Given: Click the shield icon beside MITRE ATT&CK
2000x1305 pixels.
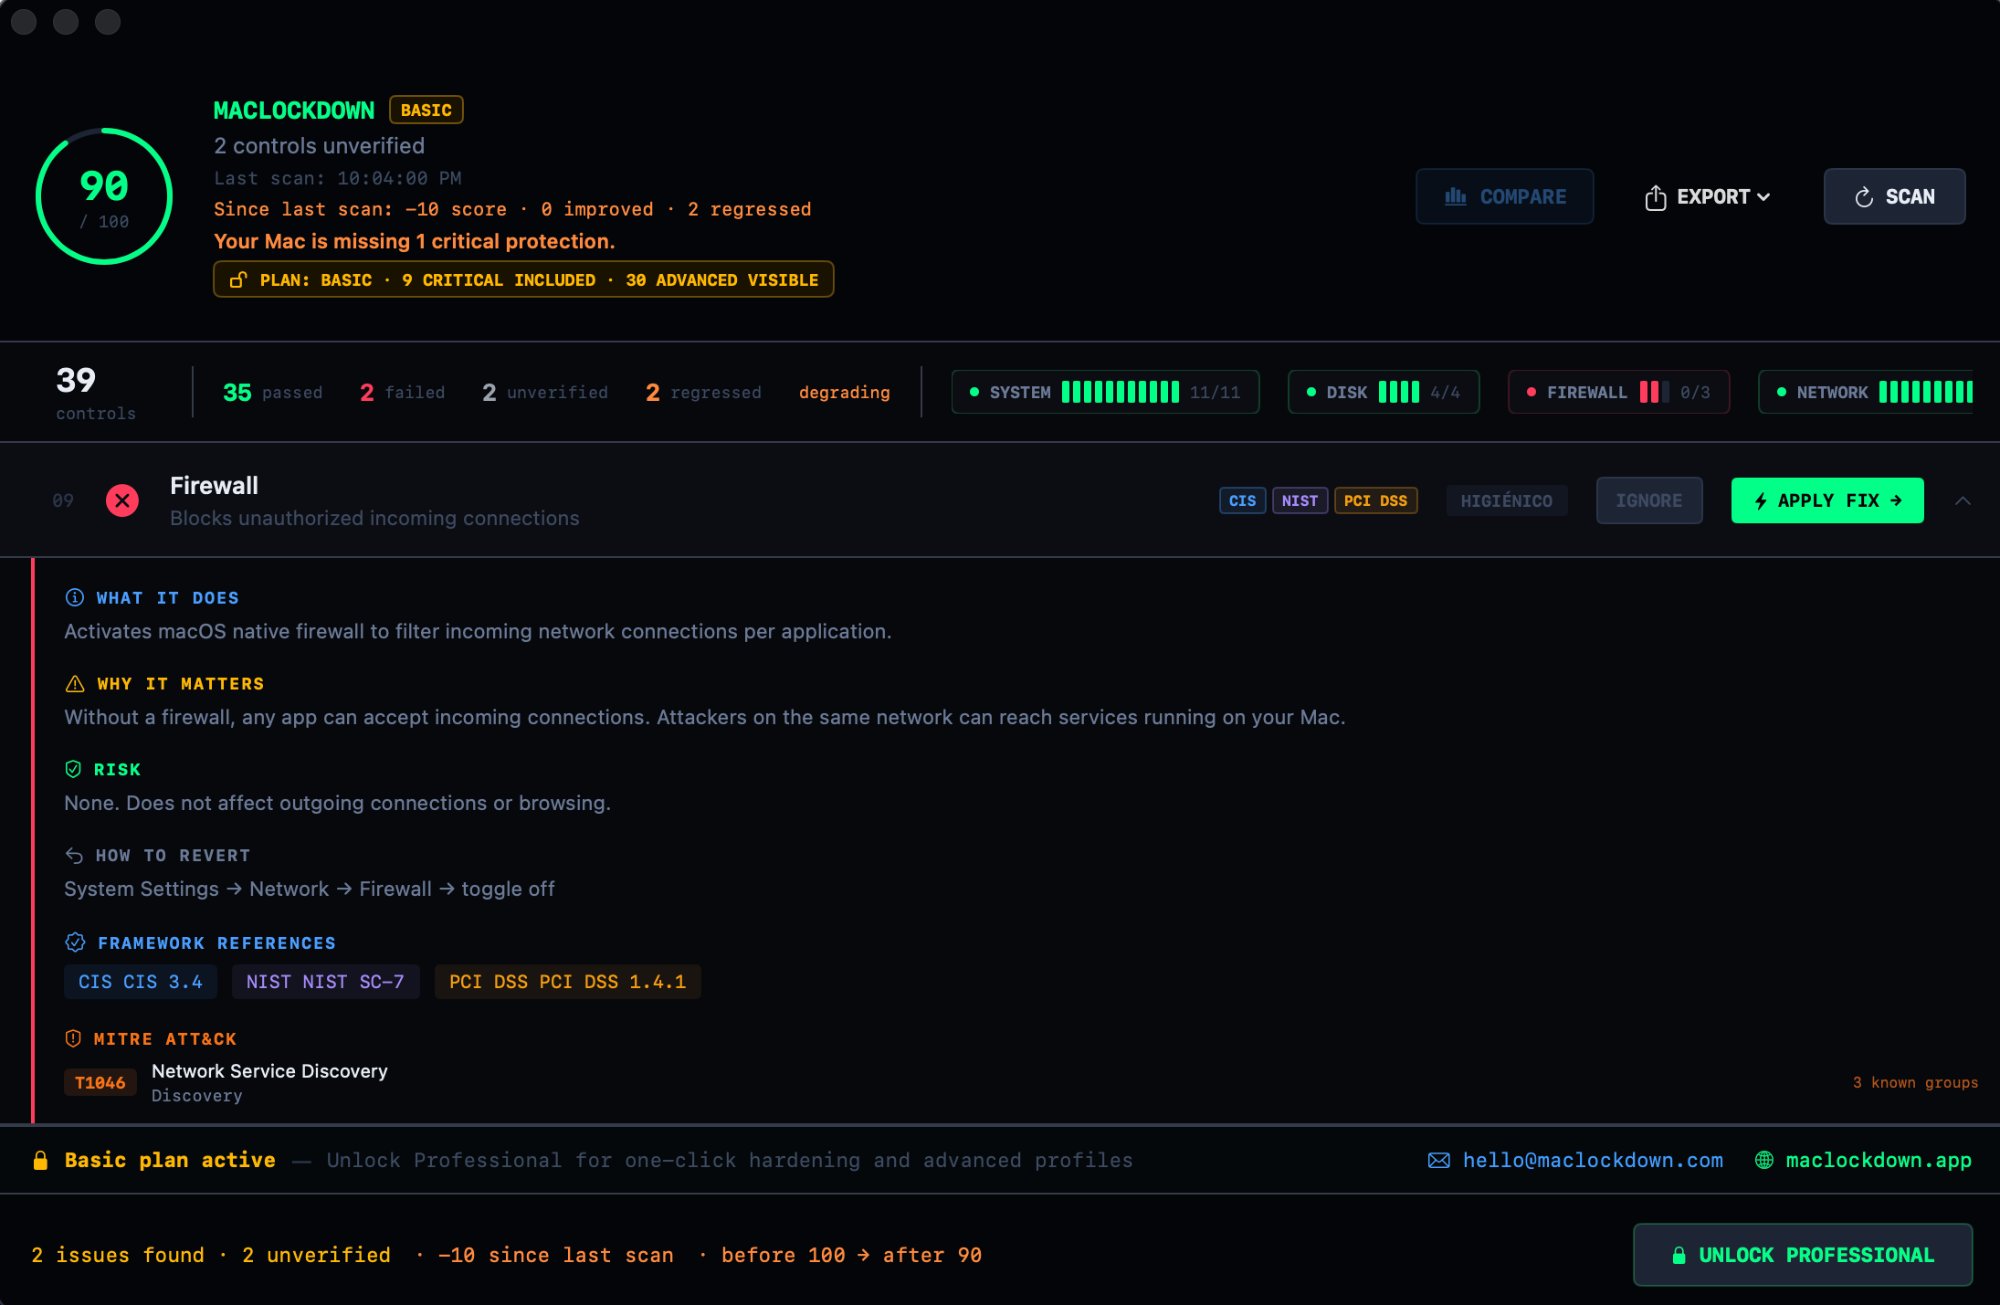Looking at the screenshot, I should pyautogui.click(x=73, y=1039).
